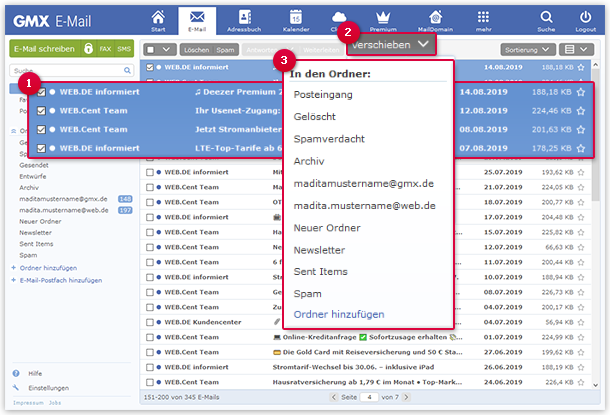The width and height of the screenshot is (610, 415).
Task: Star the email dated 01.07.2019
Action: (x=581, y=337)
